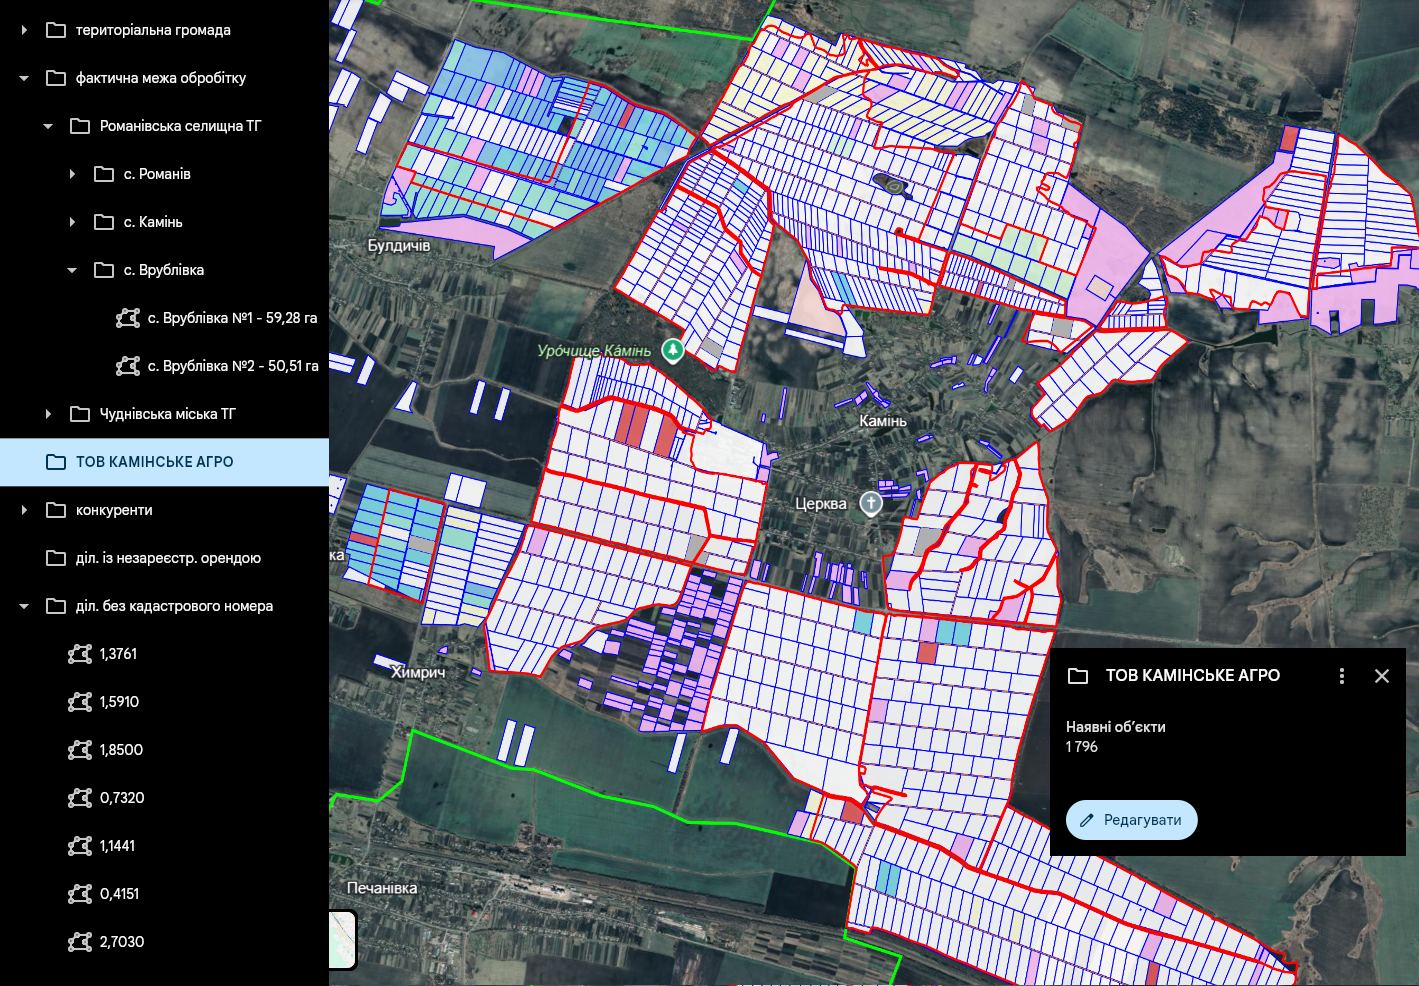Screen dimensions: 1419x986
Task: Open the three-dot menu for ТОВ КАМІНСЬКЕ АГРО
Action: point(1342,676)
